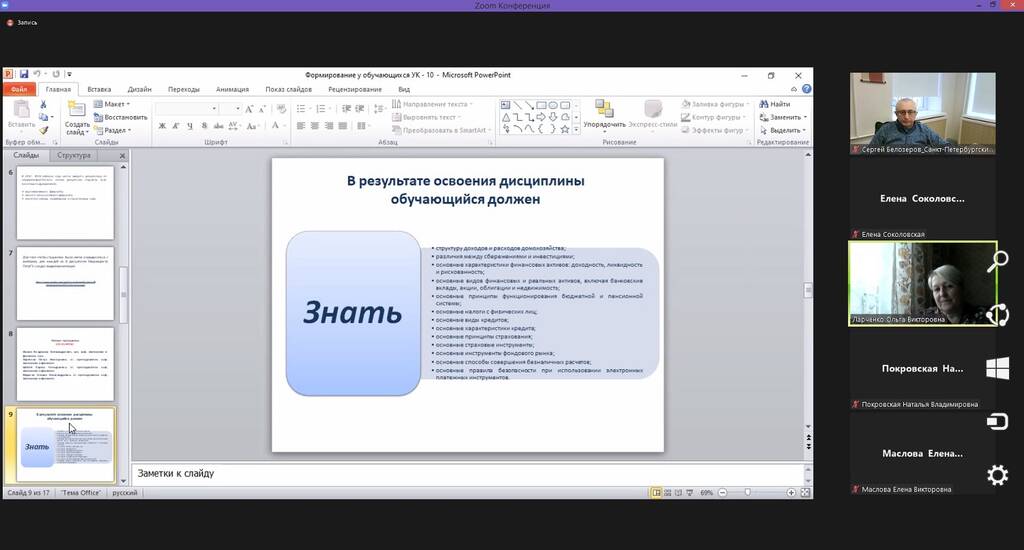Screen dimensions: 1024x550
Task: Pick the five-point star shape
Action: point(565,129)
